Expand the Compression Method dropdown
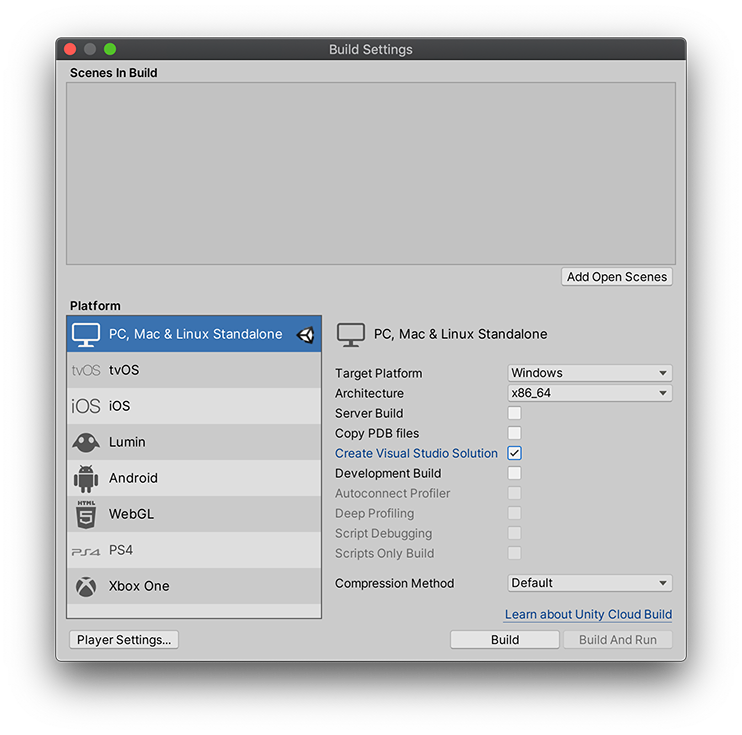Screen dimensions: 742x735 coord(589,583)
